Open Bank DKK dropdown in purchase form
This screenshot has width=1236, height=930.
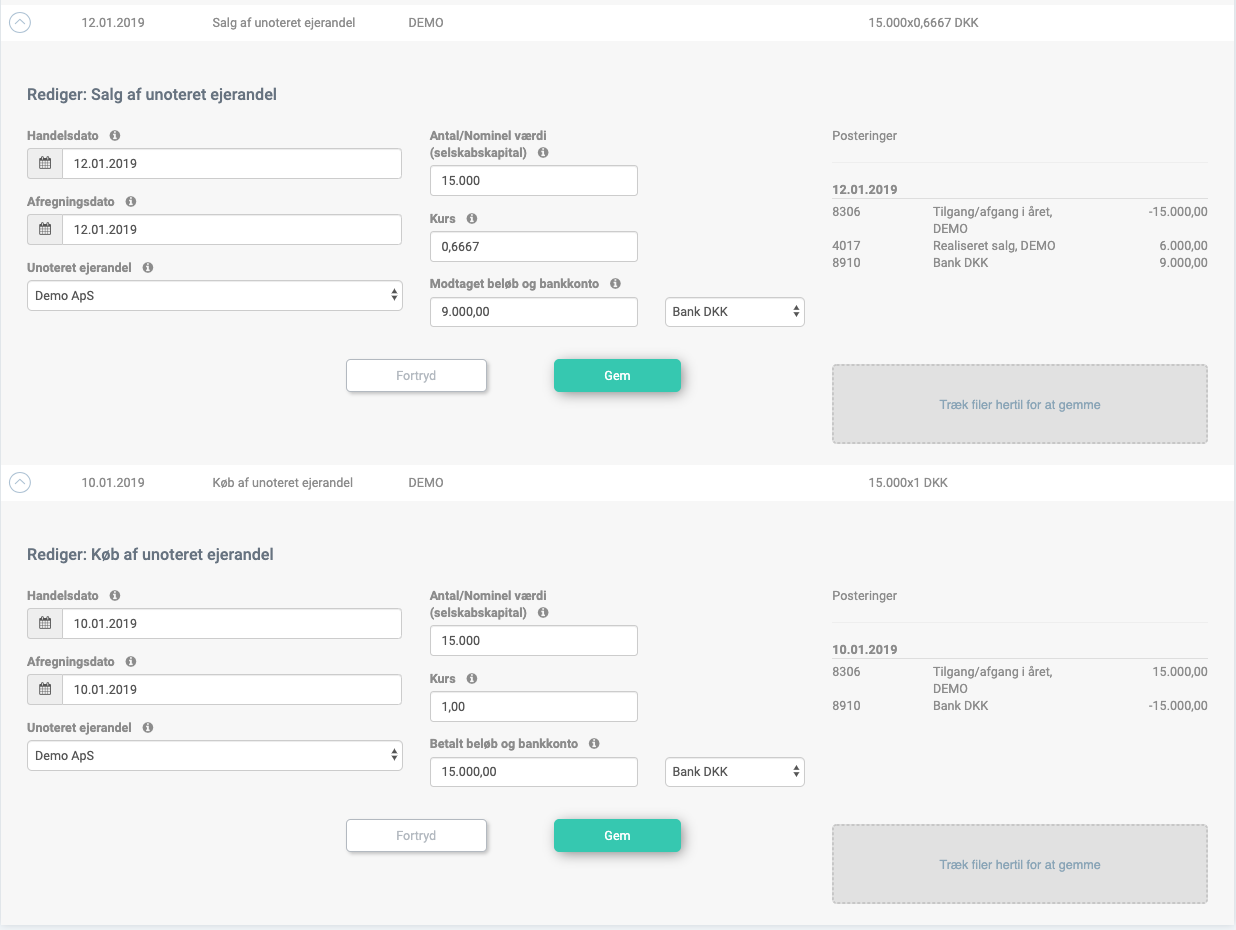tap(735, 772)
